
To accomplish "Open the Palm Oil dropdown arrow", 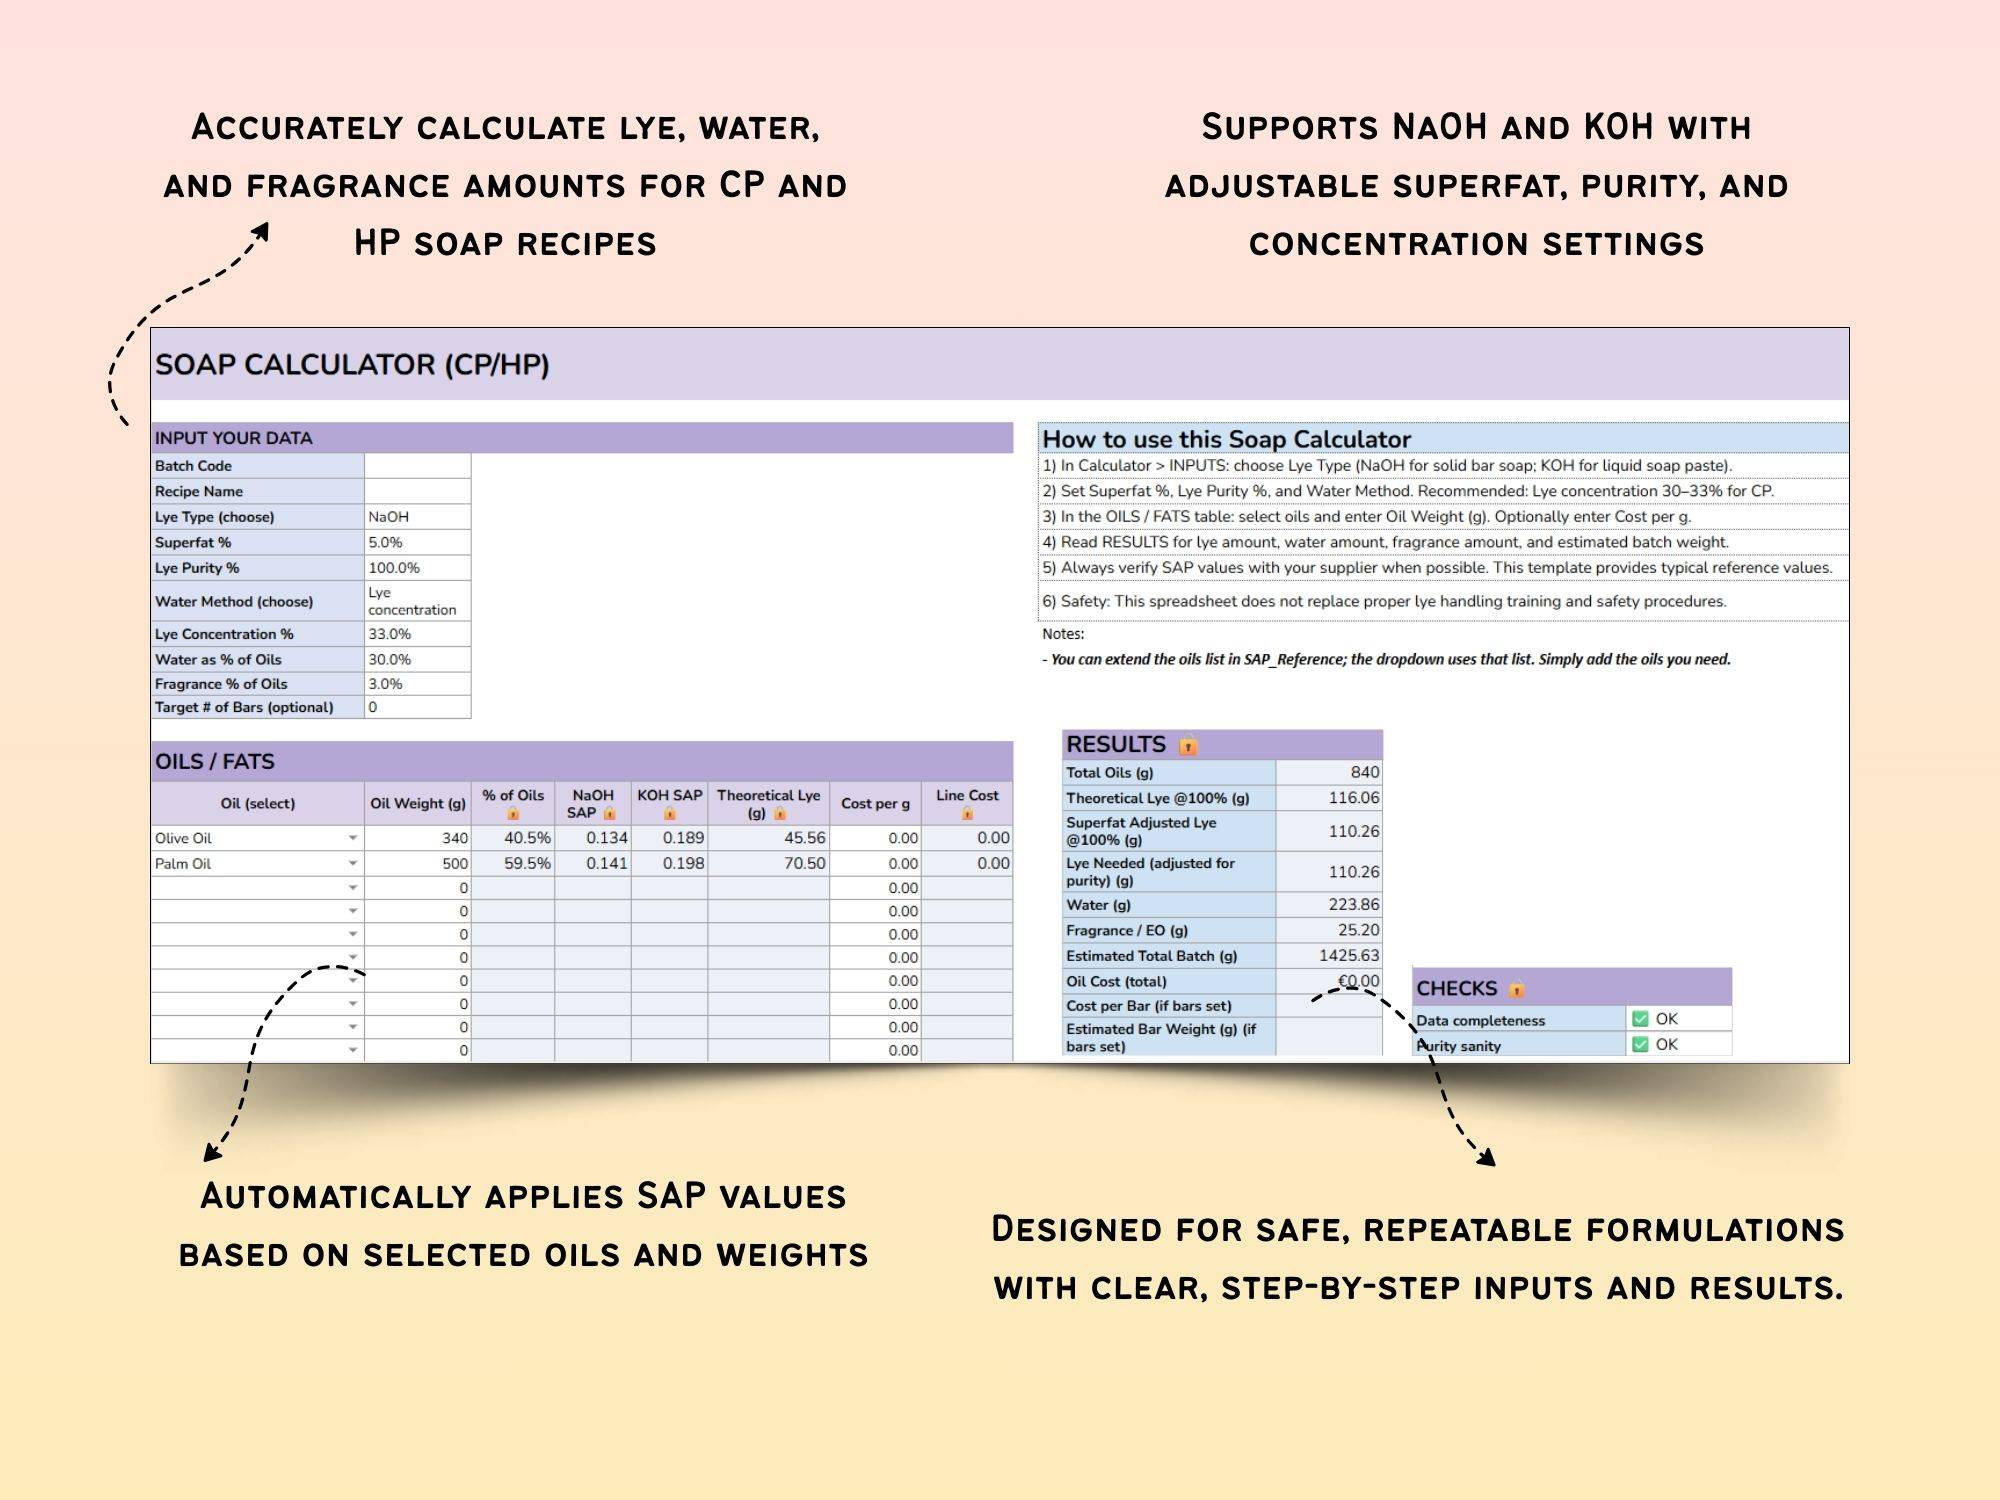I will coord(353,863).
